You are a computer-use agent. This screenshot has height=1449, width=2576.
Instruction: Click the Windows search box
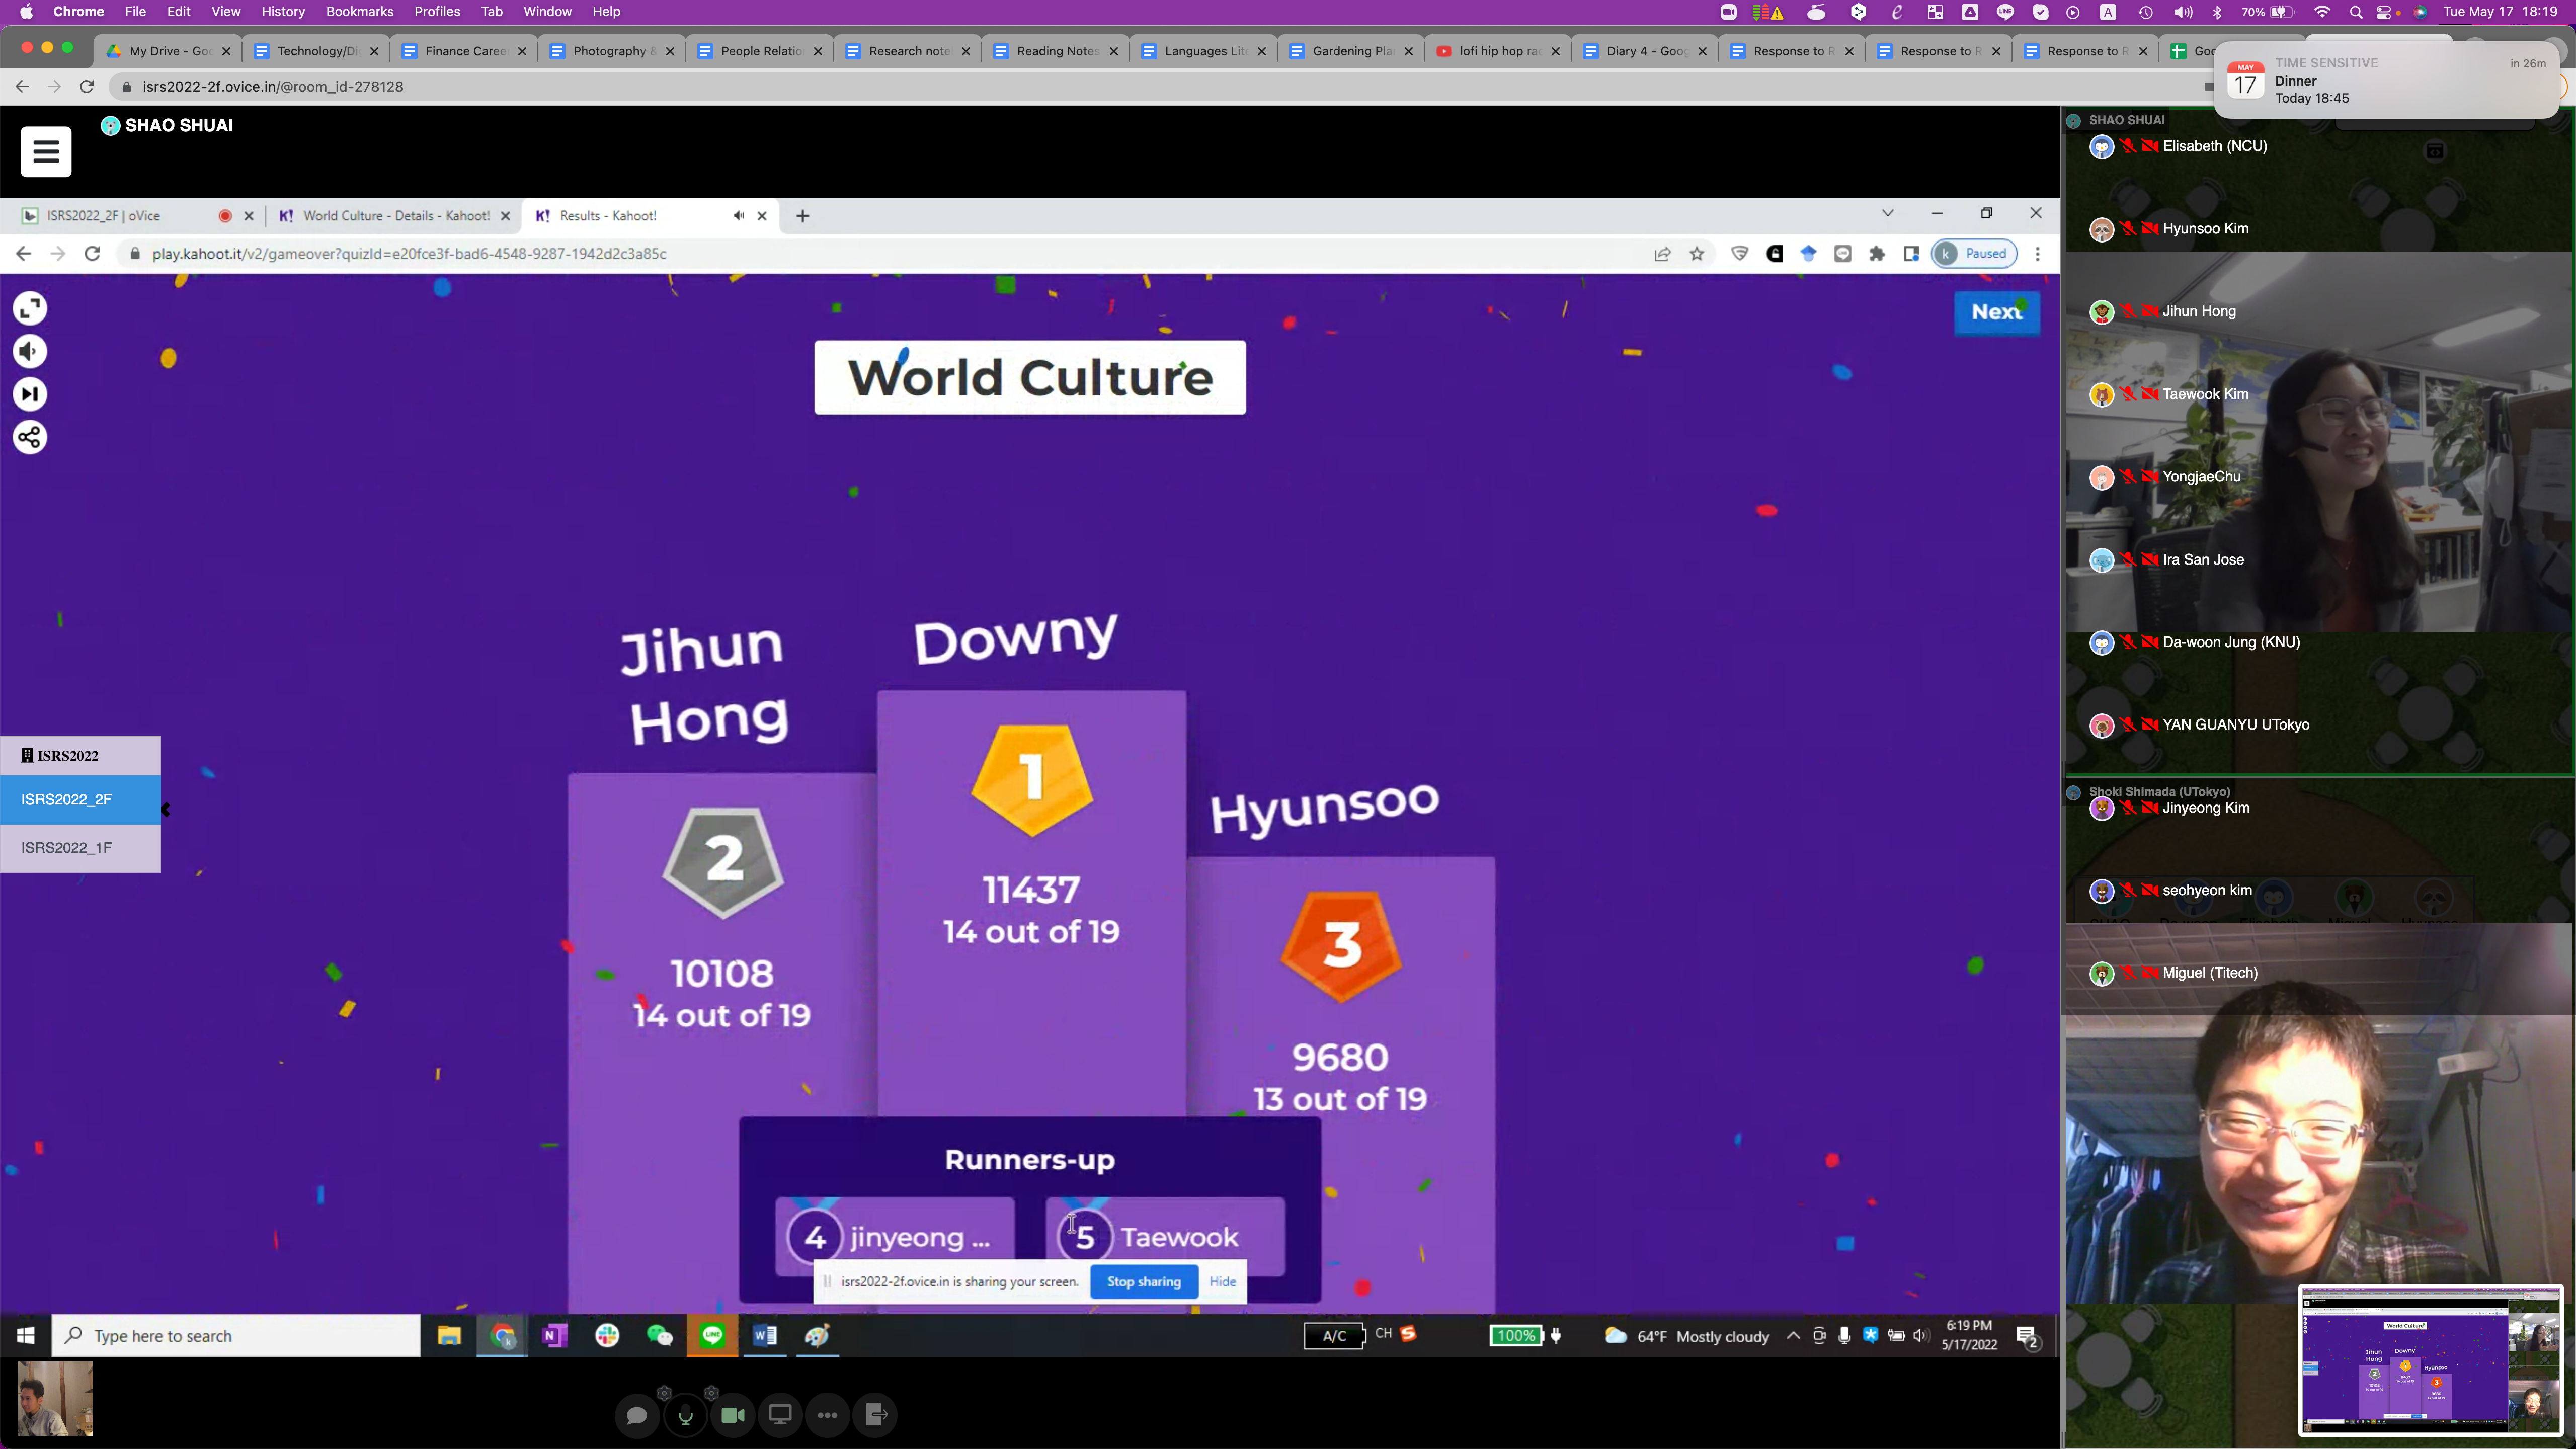coord(236,1336)
